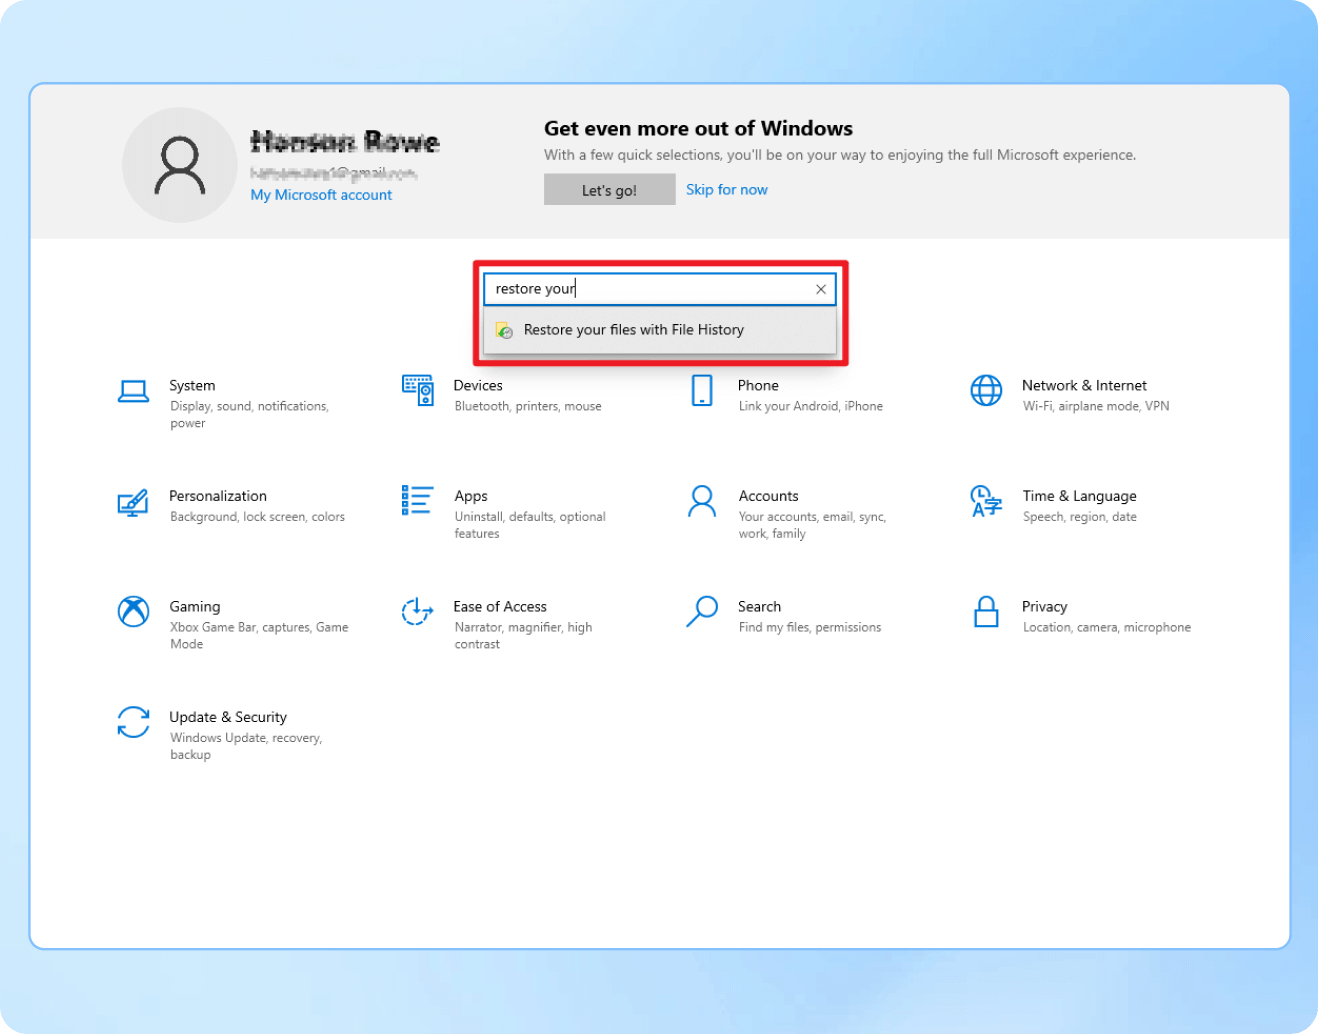This screenshot has height=1034, width=1318.
Task: Click the Network & Internet title
Action: pos(1084,385)
